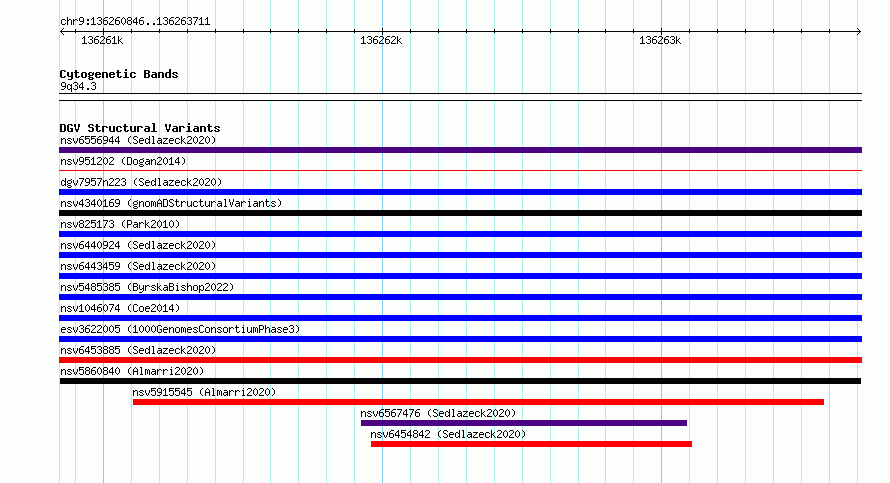The width and height of the screenshot is (890, 483).
Task: Click the chr9:136260846..136263711 coordinate text
Action: (135, 22)
